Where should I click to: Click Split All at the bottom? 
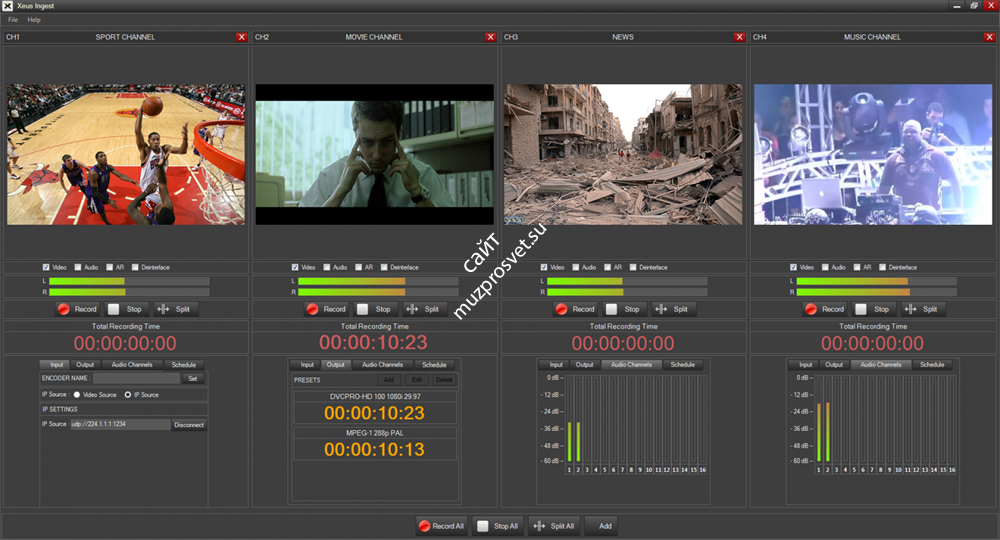(x=554, y=526)
